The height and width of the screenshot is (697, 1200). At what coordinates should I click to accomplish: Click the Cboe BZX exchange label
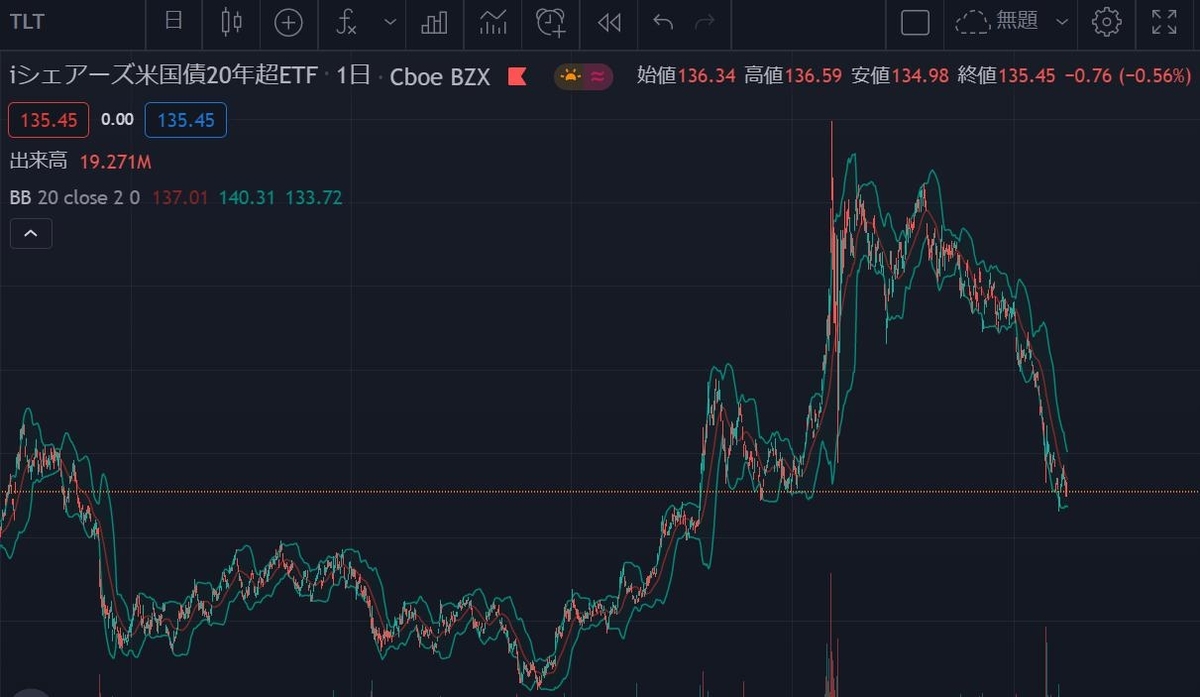coord(440,77)
